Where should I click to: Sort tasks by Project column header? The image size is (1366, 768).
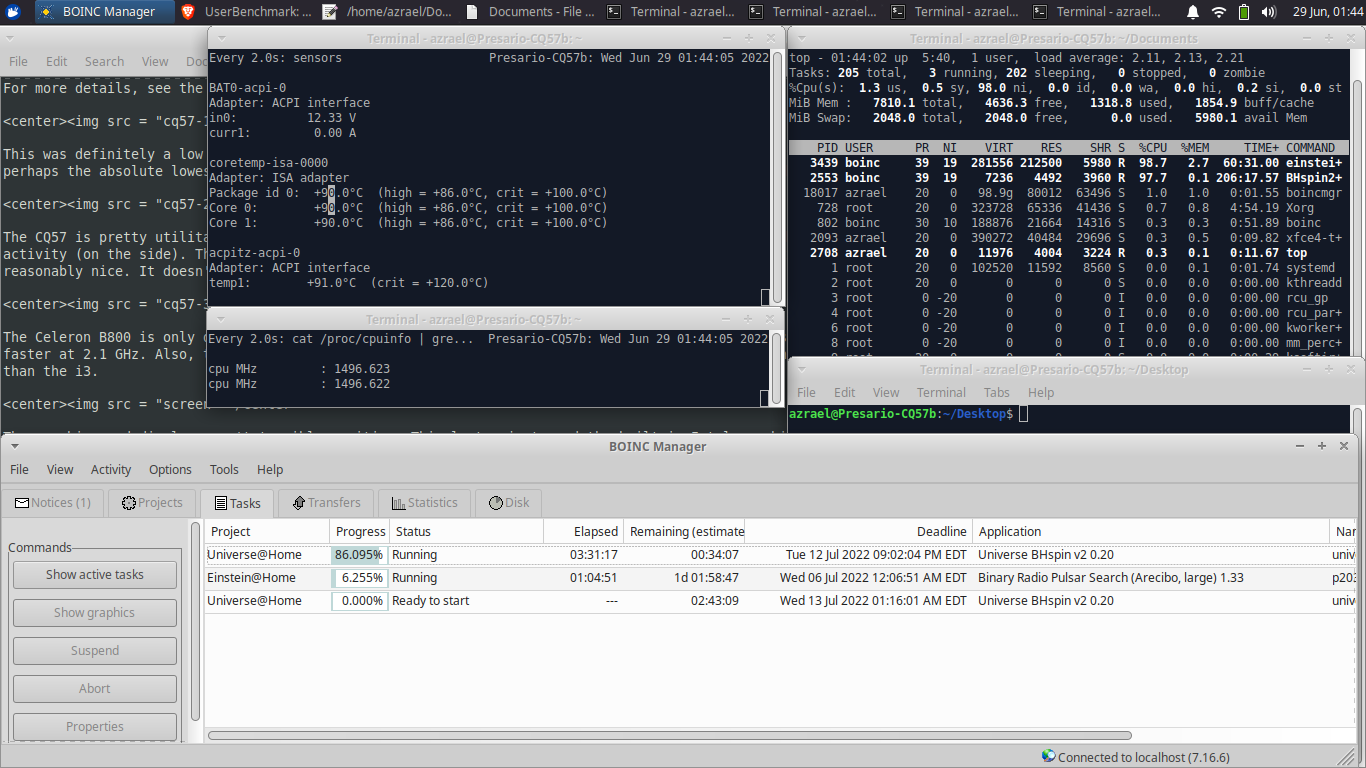pyautogui.click(x=267, y=531)
